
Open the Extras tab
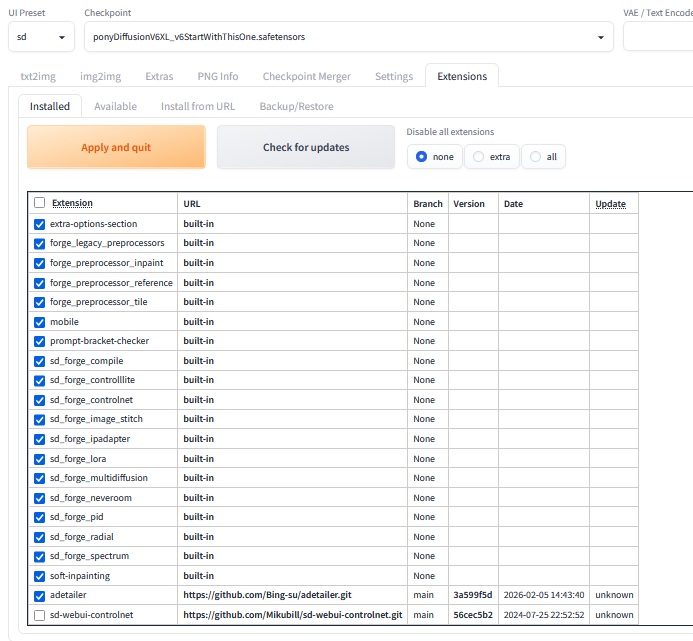pos(159,76)
